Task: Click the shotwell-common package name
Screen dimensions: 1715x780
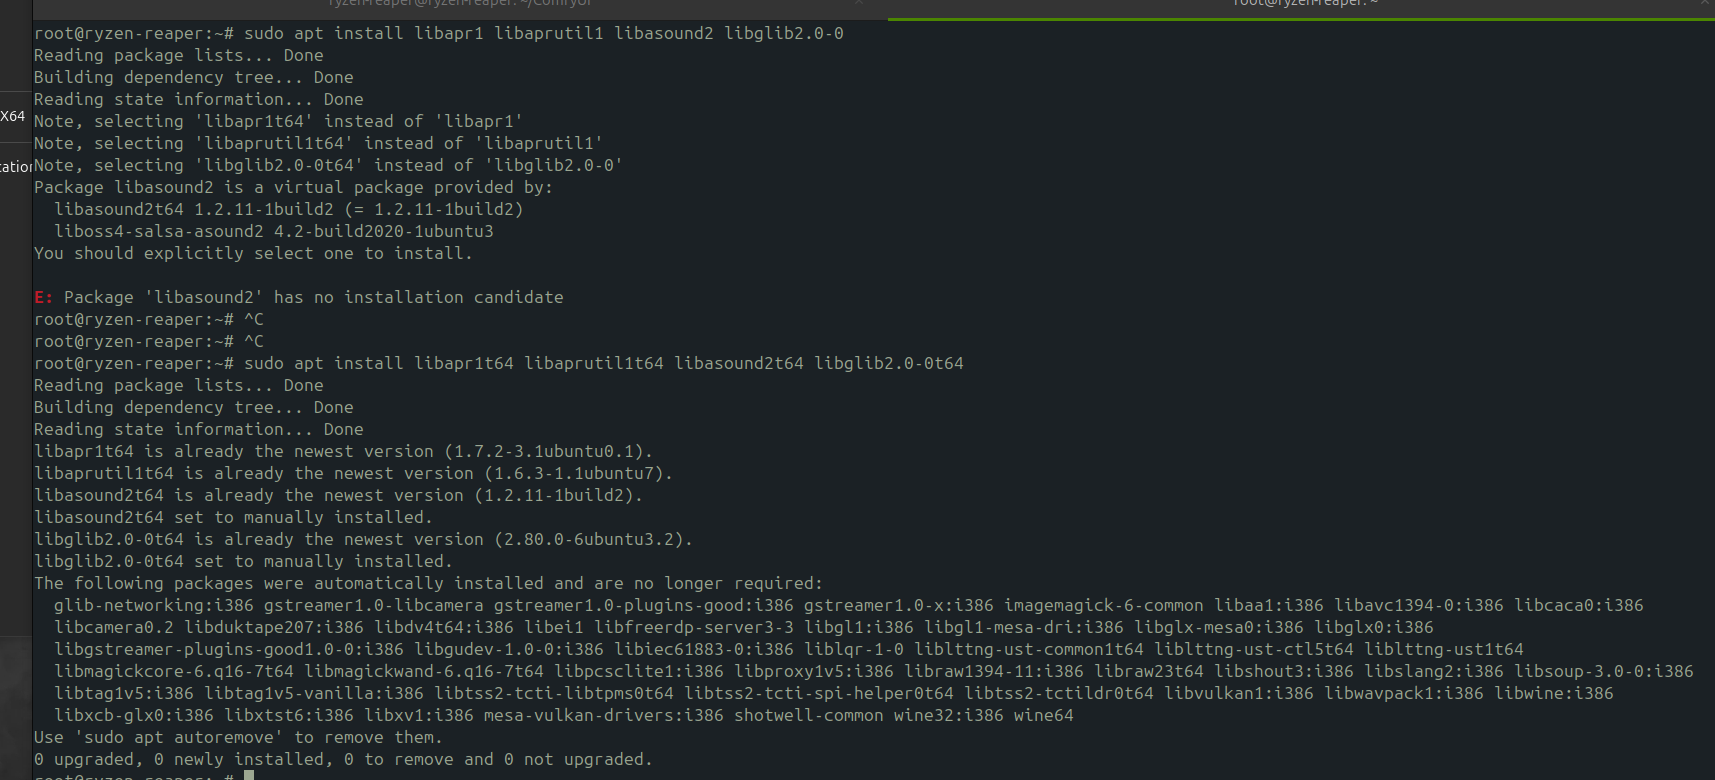Action: pyautogui.click(x=808, y=715)
